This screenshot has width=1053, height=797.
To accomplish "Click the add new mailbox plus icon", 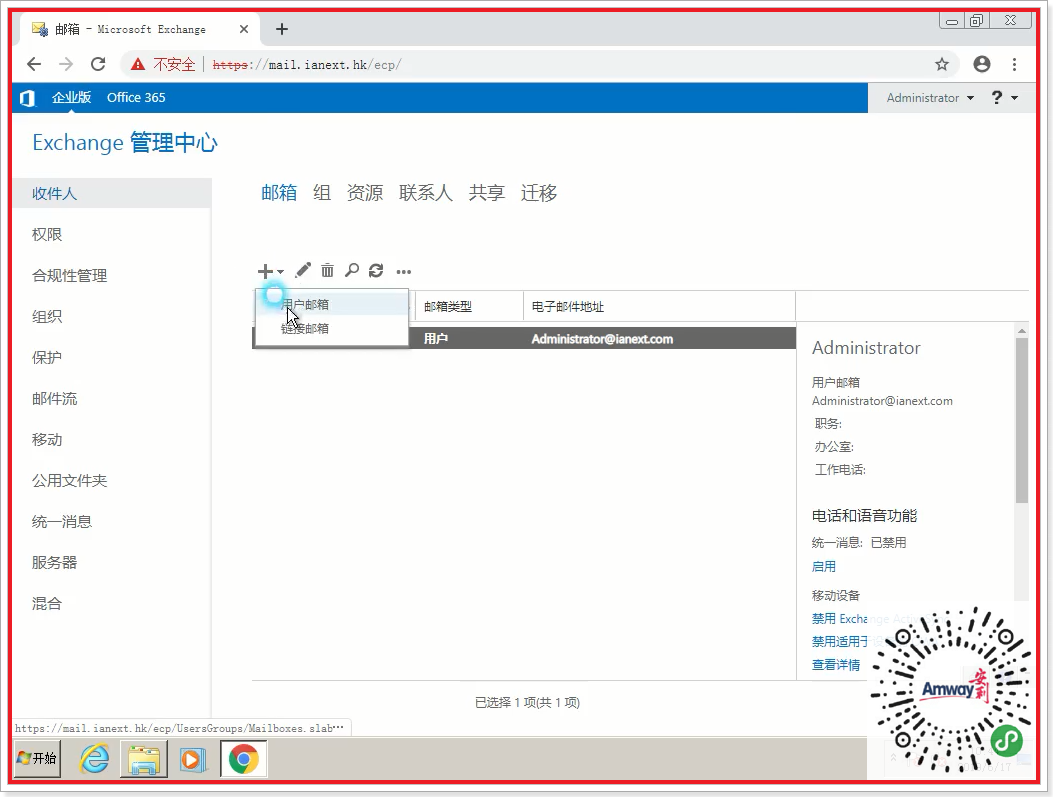I will [266, 271].
